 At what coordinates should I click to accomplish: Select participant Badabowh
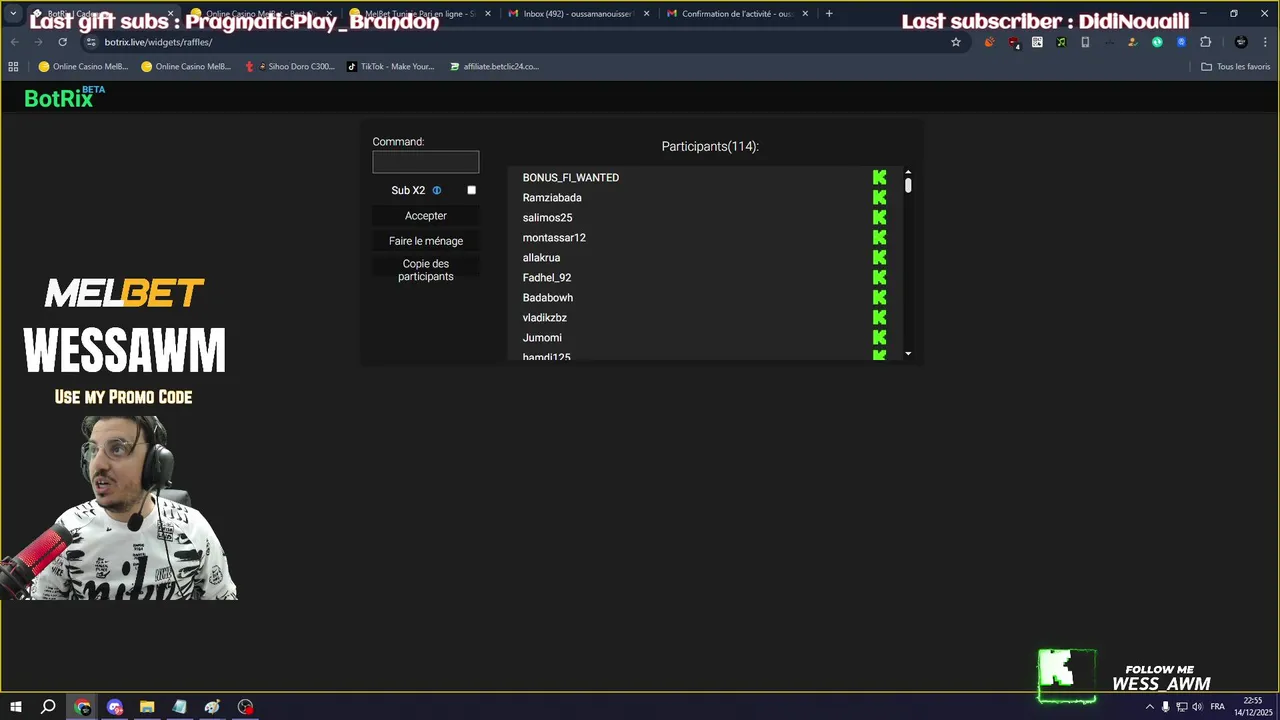pyautogui.click(x=548, y=298)
